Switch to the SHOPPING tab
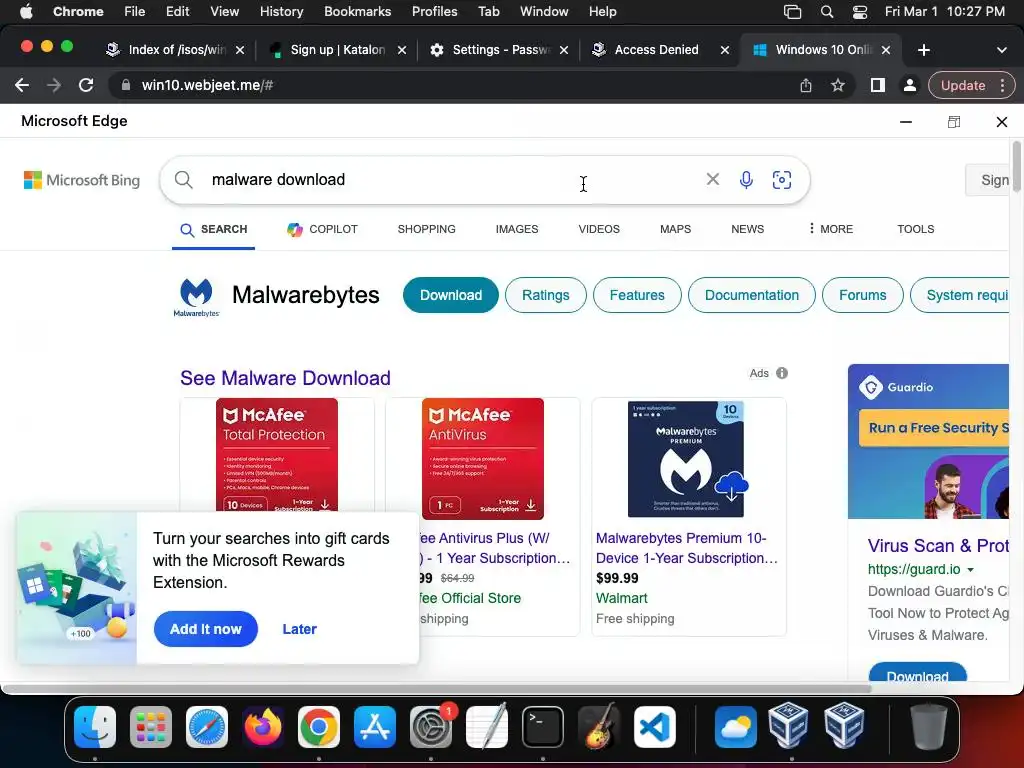 pyautogui.click(x=426, y=229)
